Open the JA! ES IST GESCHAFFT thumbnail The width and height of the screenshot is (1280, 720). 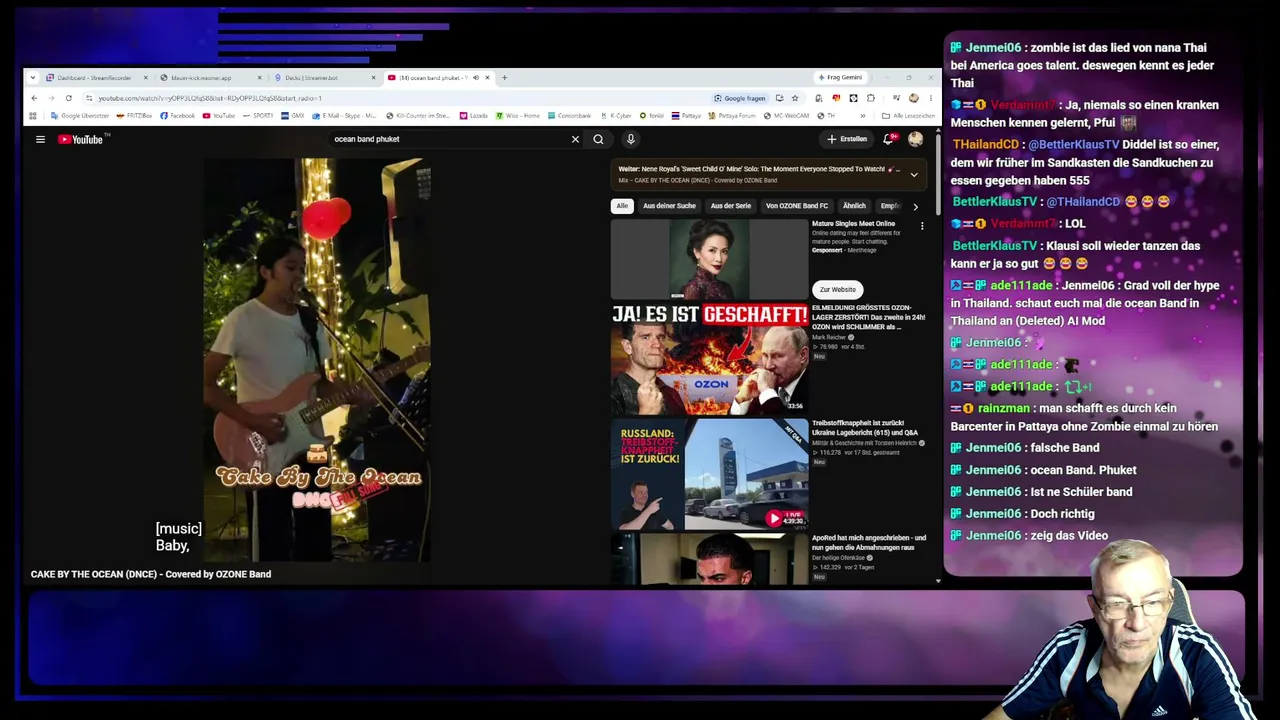(709, 359)
